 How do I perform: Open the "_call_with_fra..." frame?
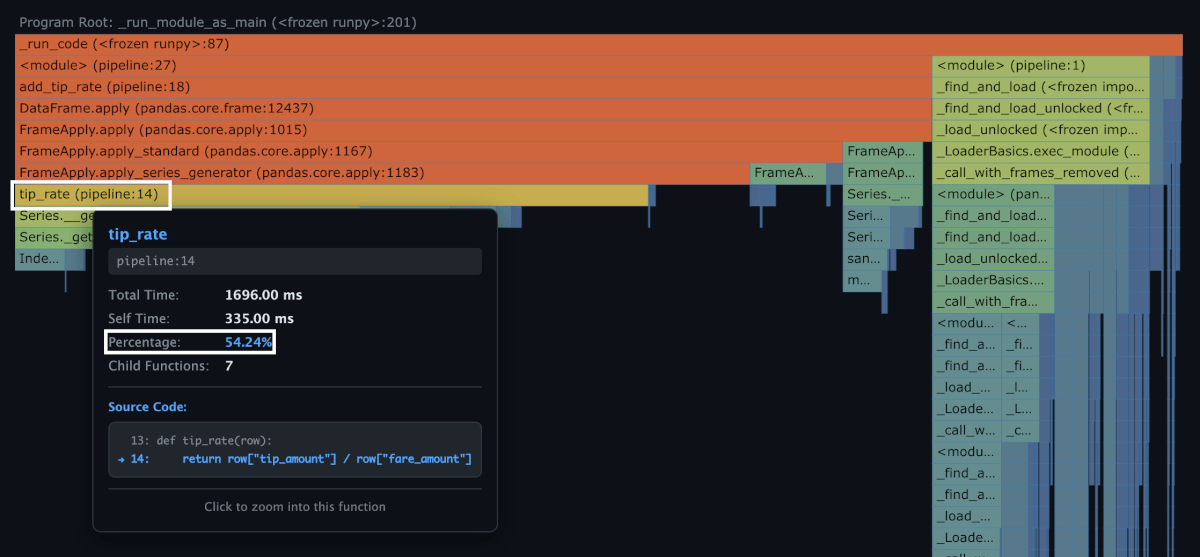coord(993,302)
